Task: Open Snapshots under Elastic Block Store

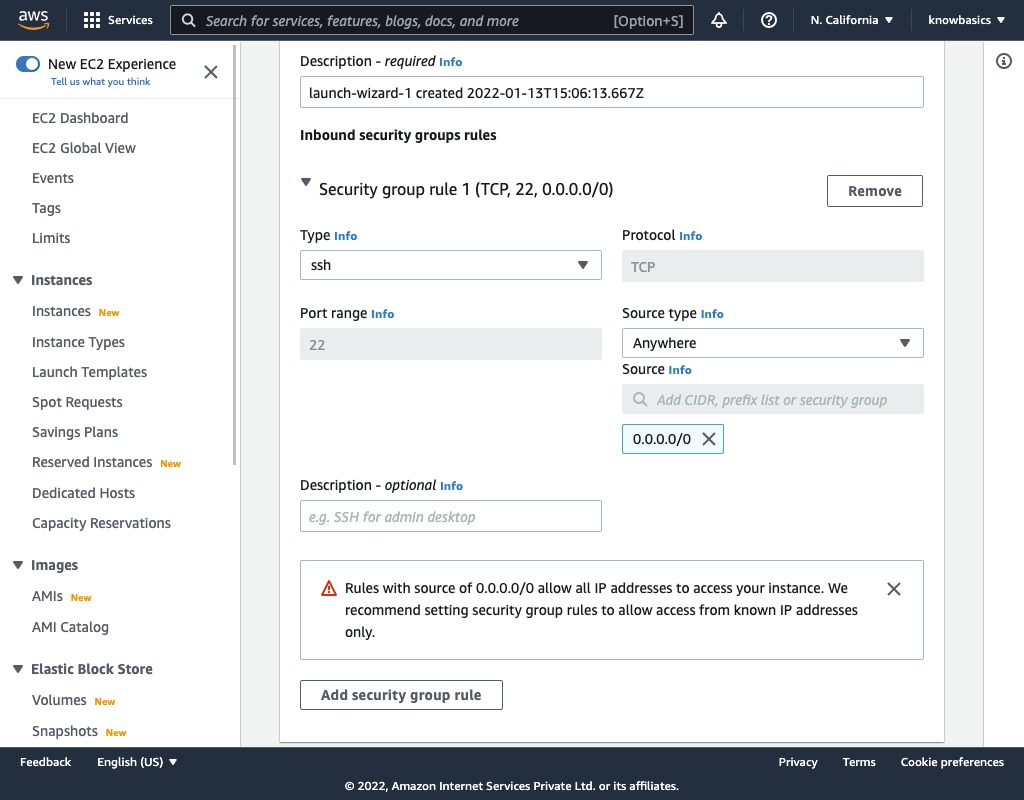Action: 65,731
